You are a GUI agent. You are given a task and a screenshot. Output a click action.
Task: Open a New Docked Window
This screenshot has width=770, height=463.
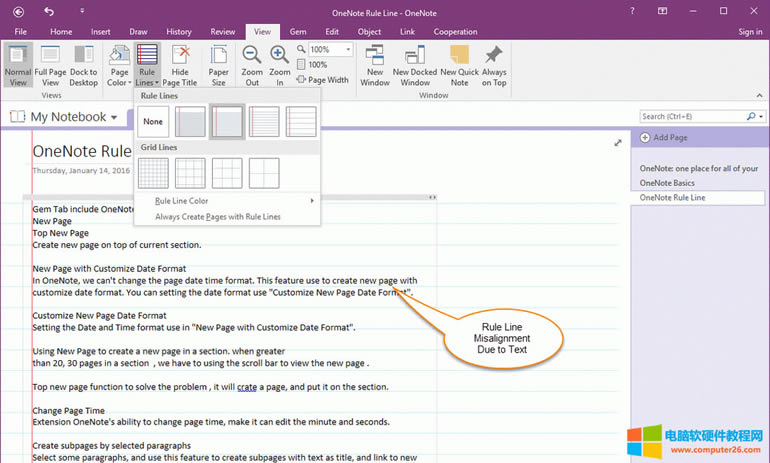[x=415, y=65]
